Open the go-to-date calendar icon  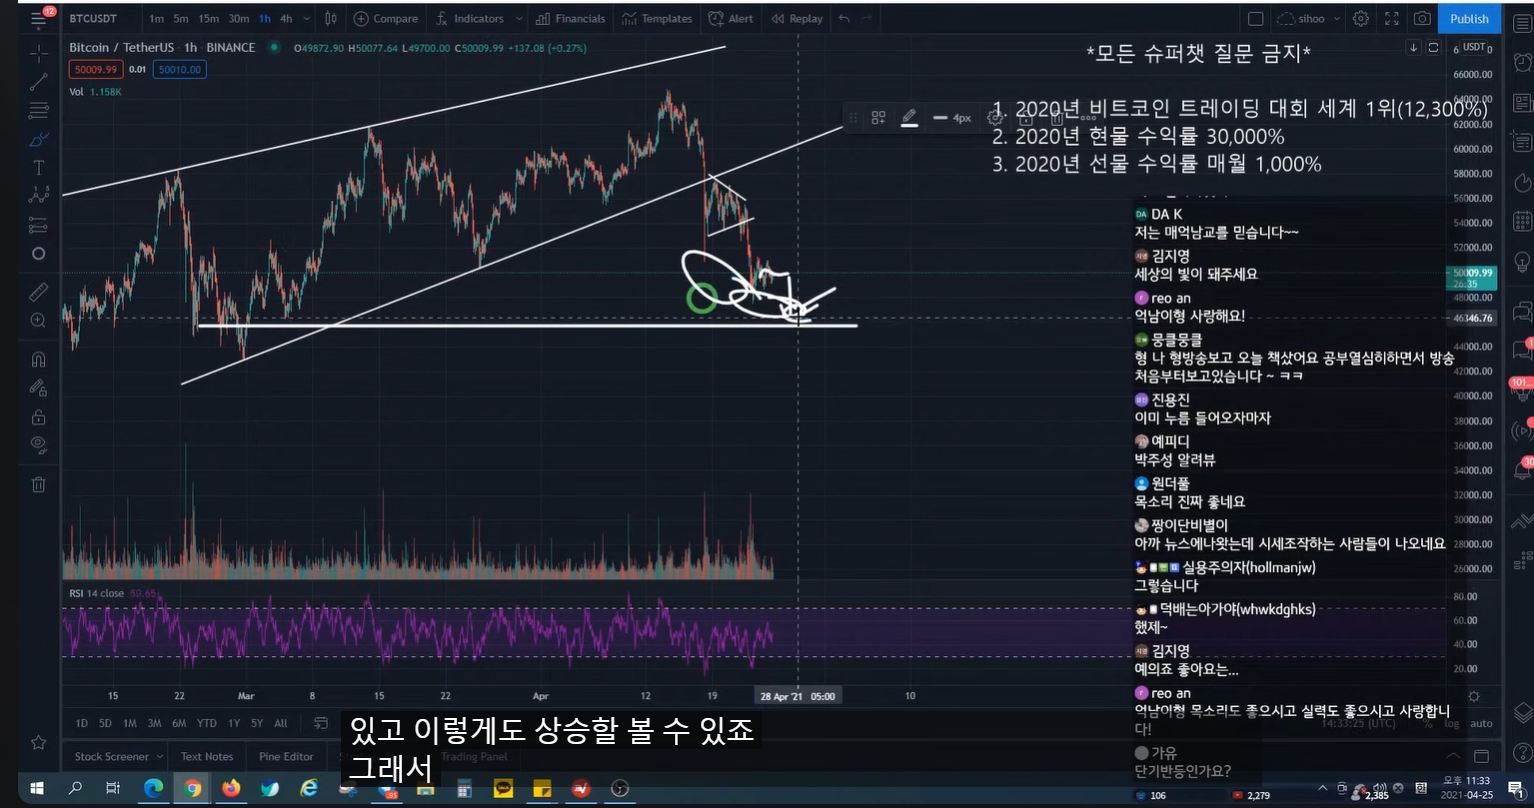click(x=321, y=723)
